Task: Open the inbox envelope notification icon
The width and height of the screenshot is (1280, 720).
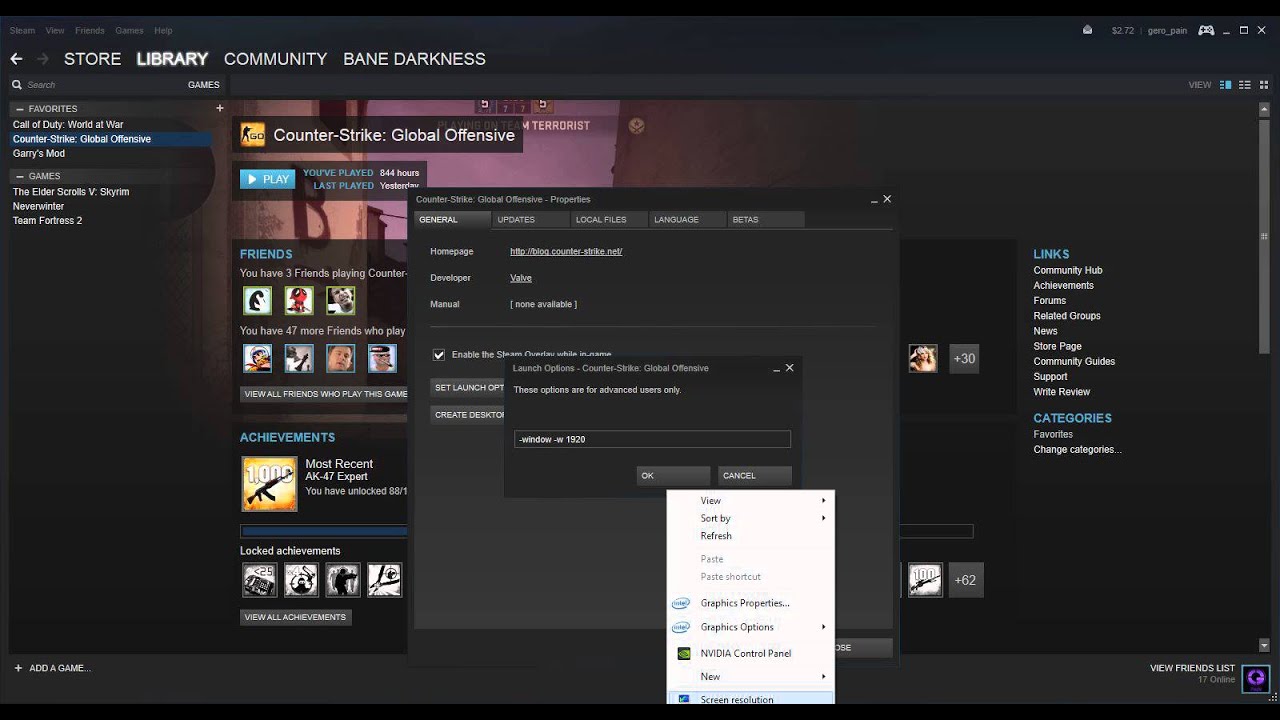Action: (x=1087, y=30)
